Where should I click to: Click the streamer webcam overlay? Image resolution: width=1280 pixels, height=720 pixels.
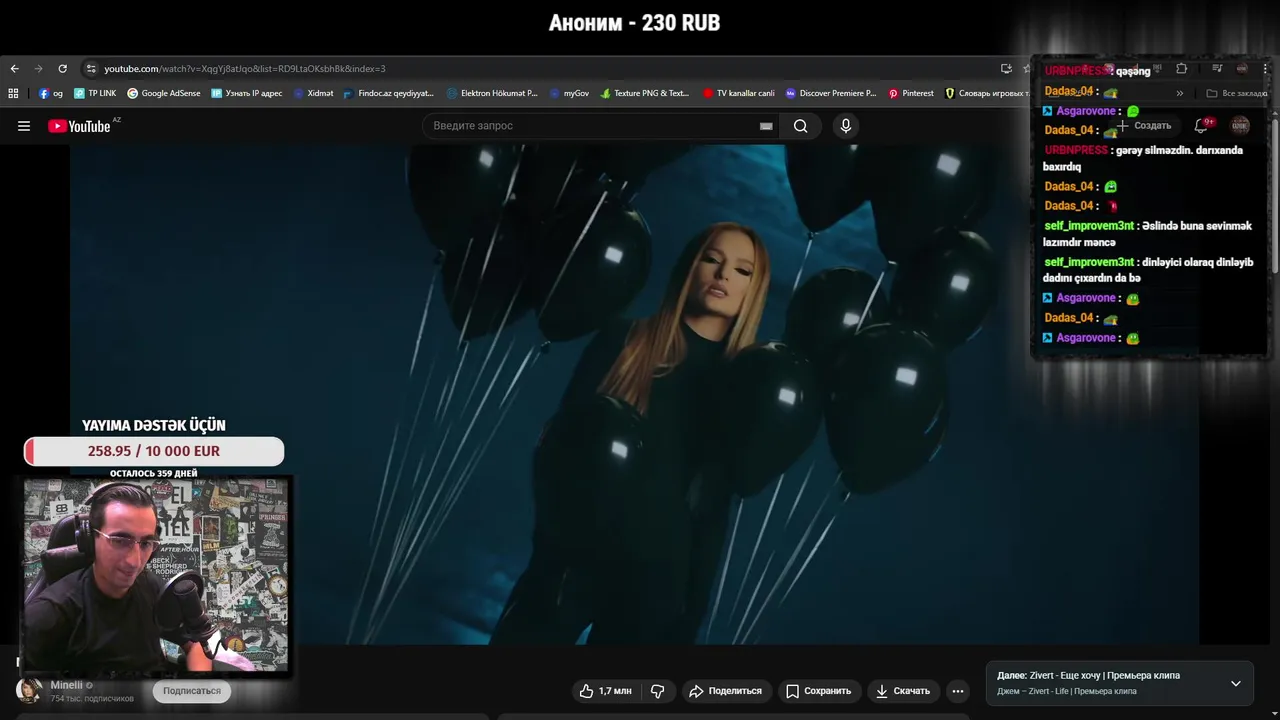[x=156, y=577]
